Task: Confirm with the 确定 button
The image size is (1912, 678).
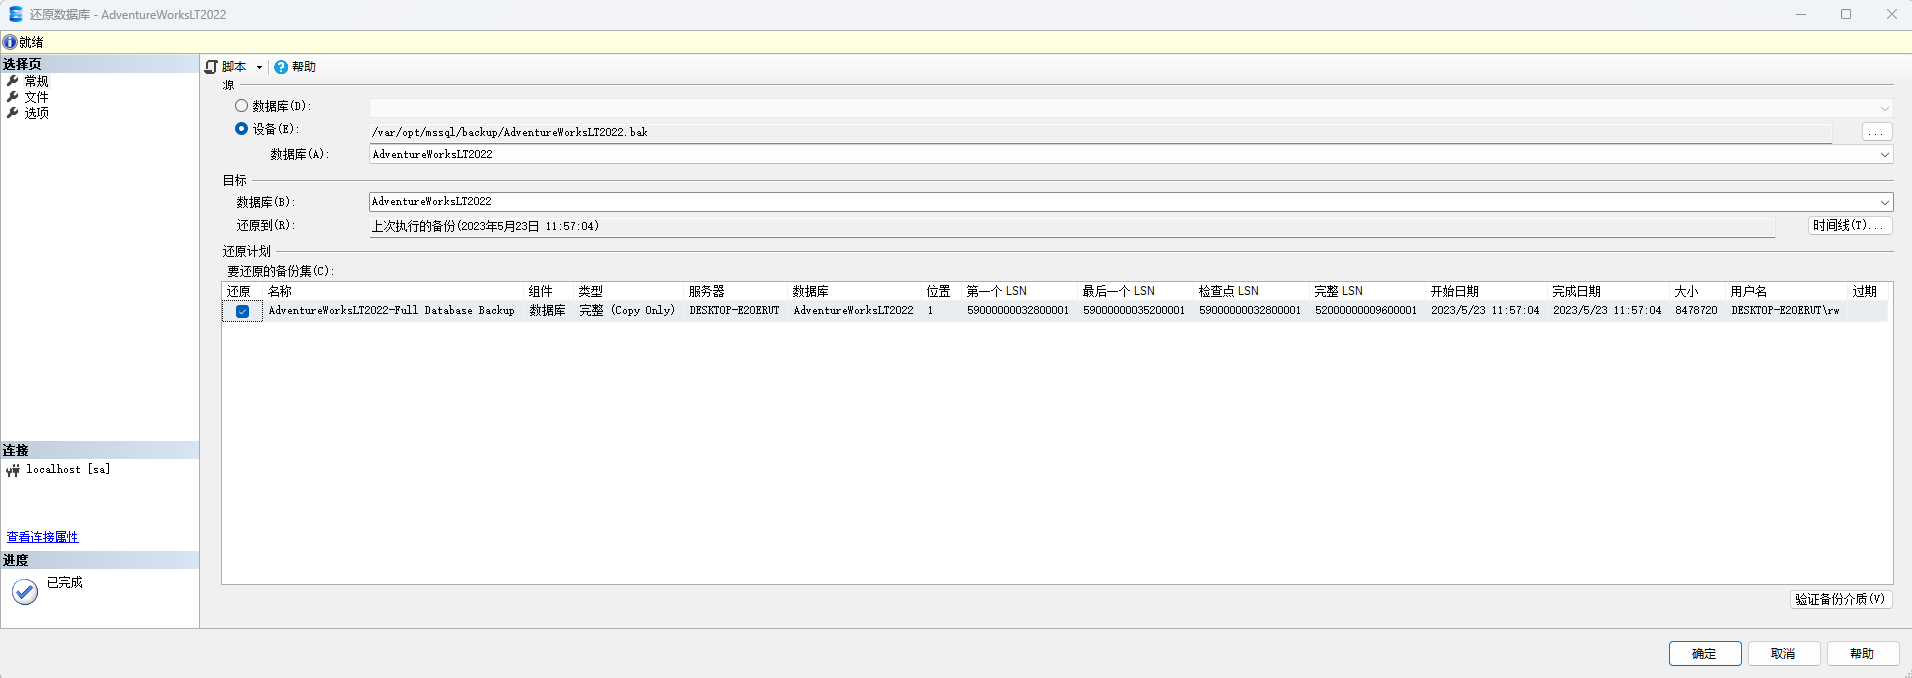Action: coord(1705,653)
